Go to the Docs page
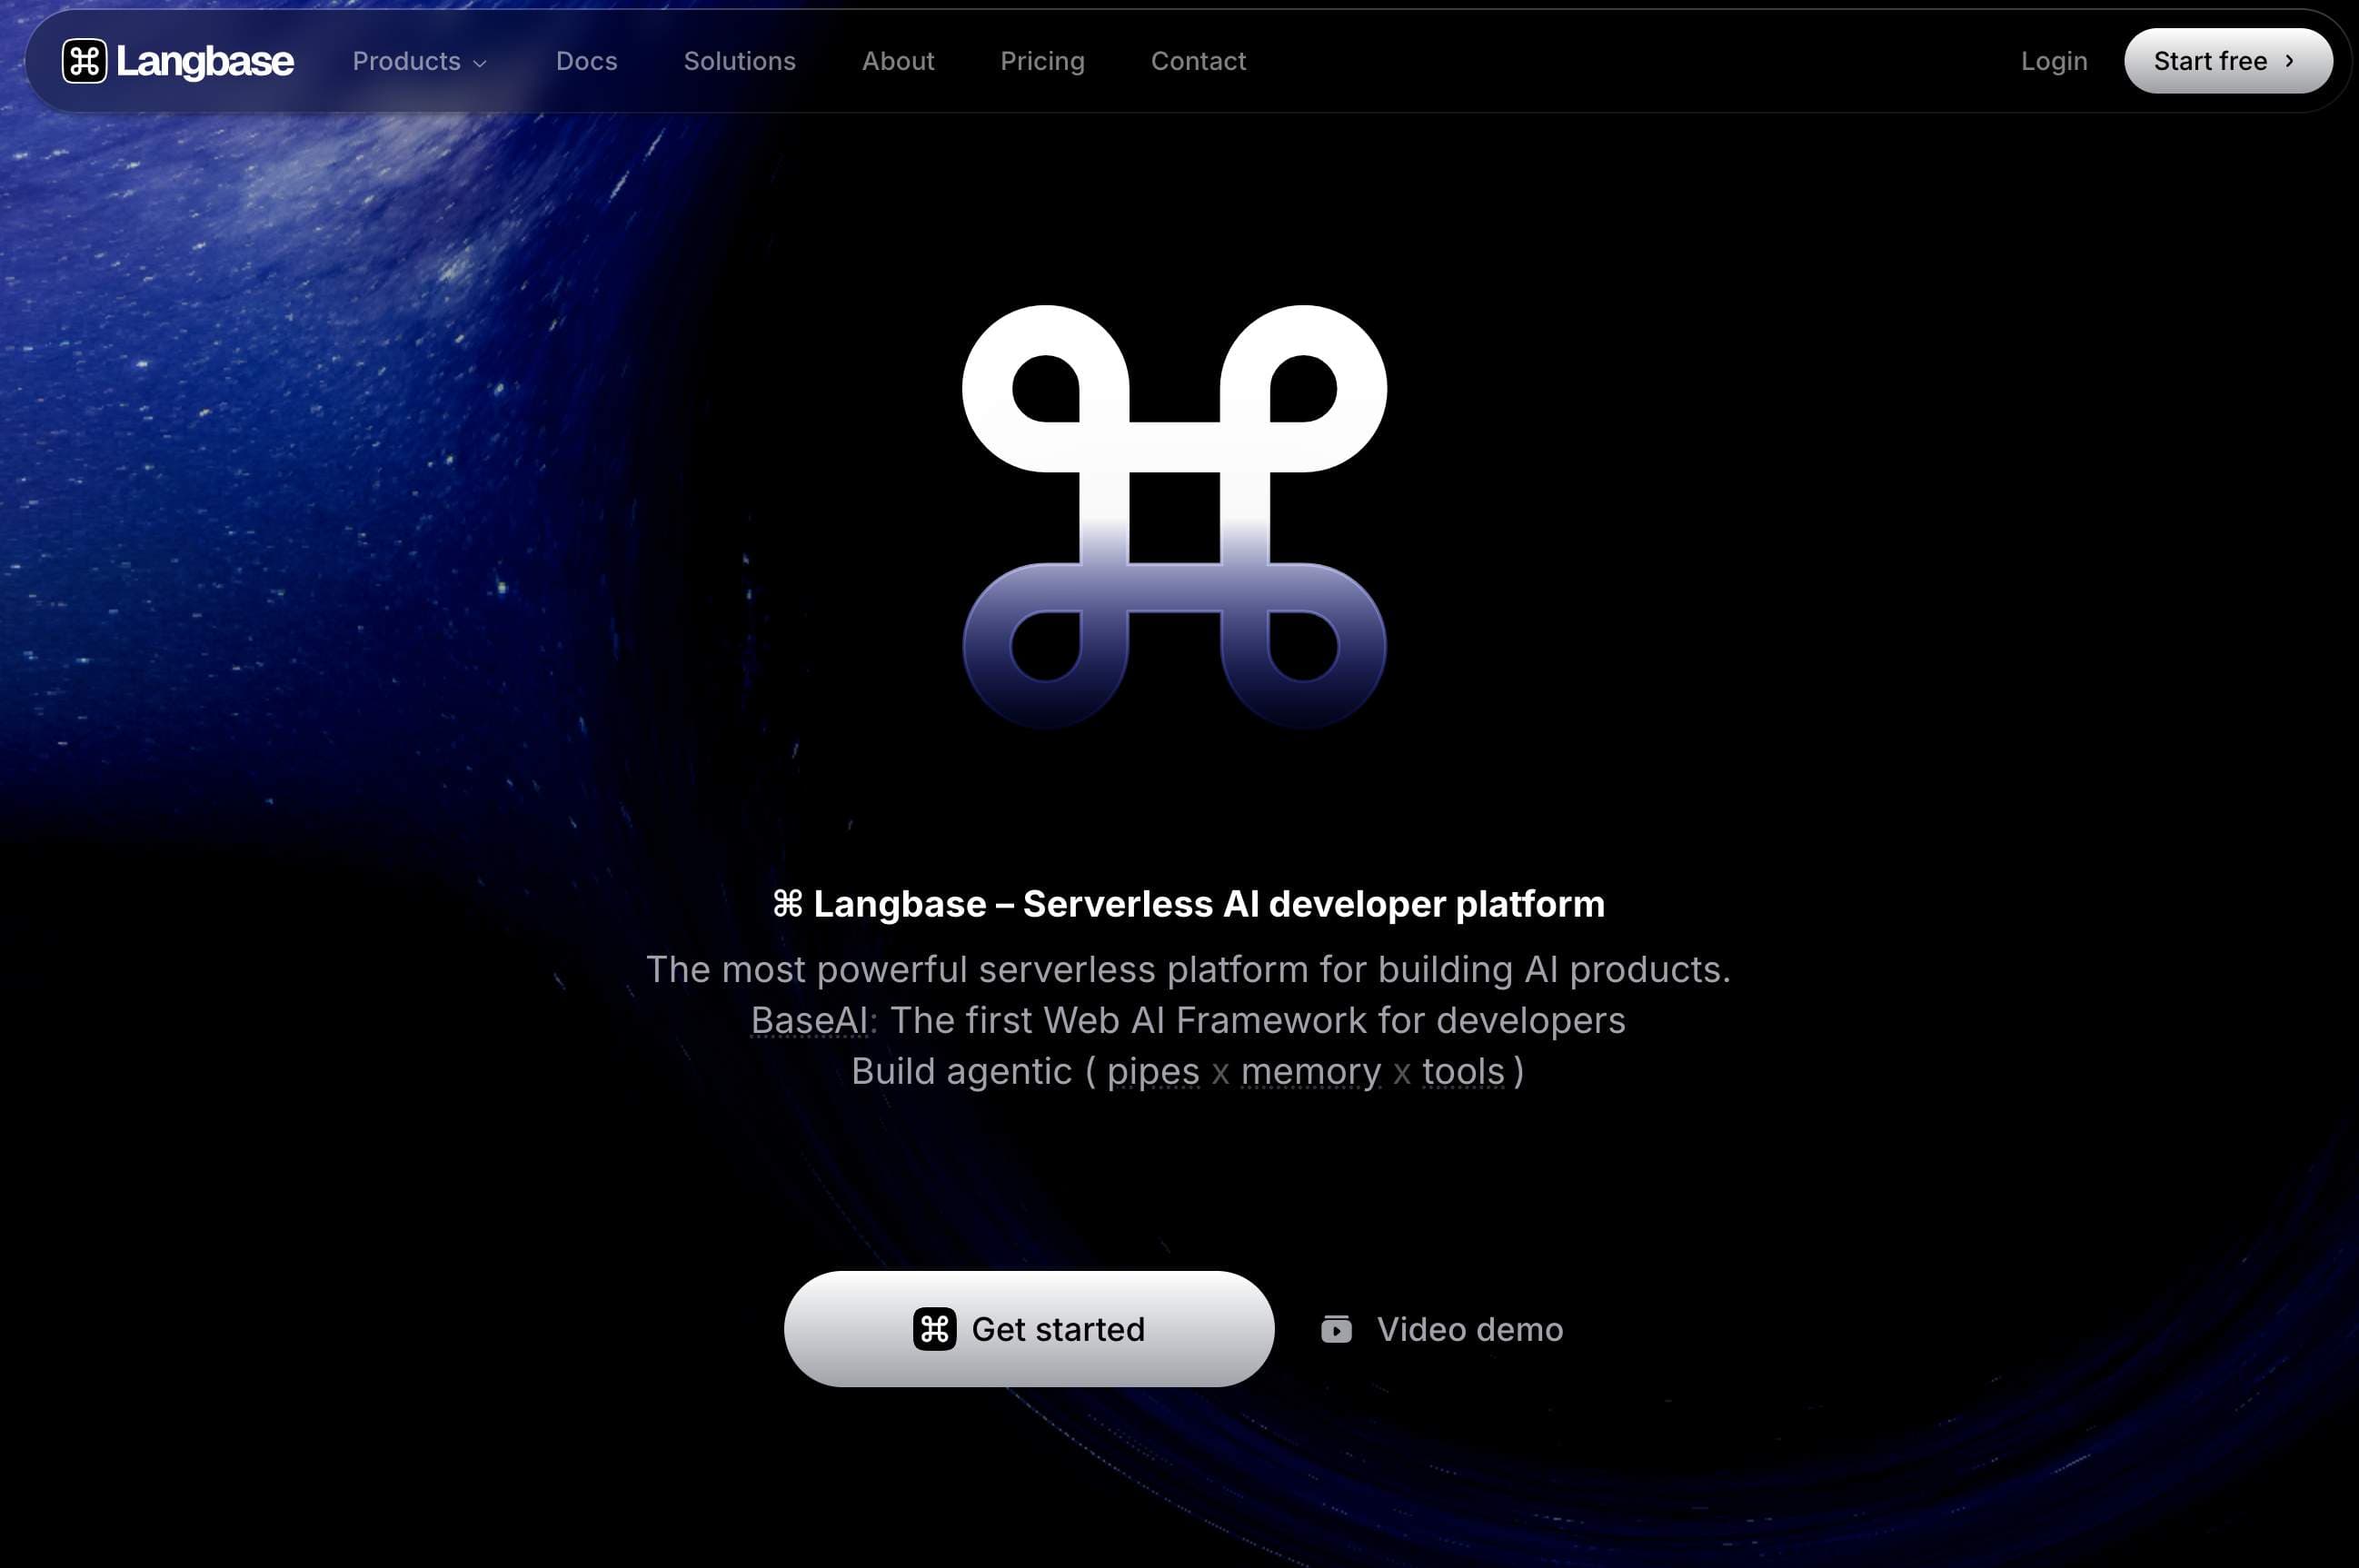Image resolution: width=2359 pixels, height=1568 pixels. coord(586,61)
